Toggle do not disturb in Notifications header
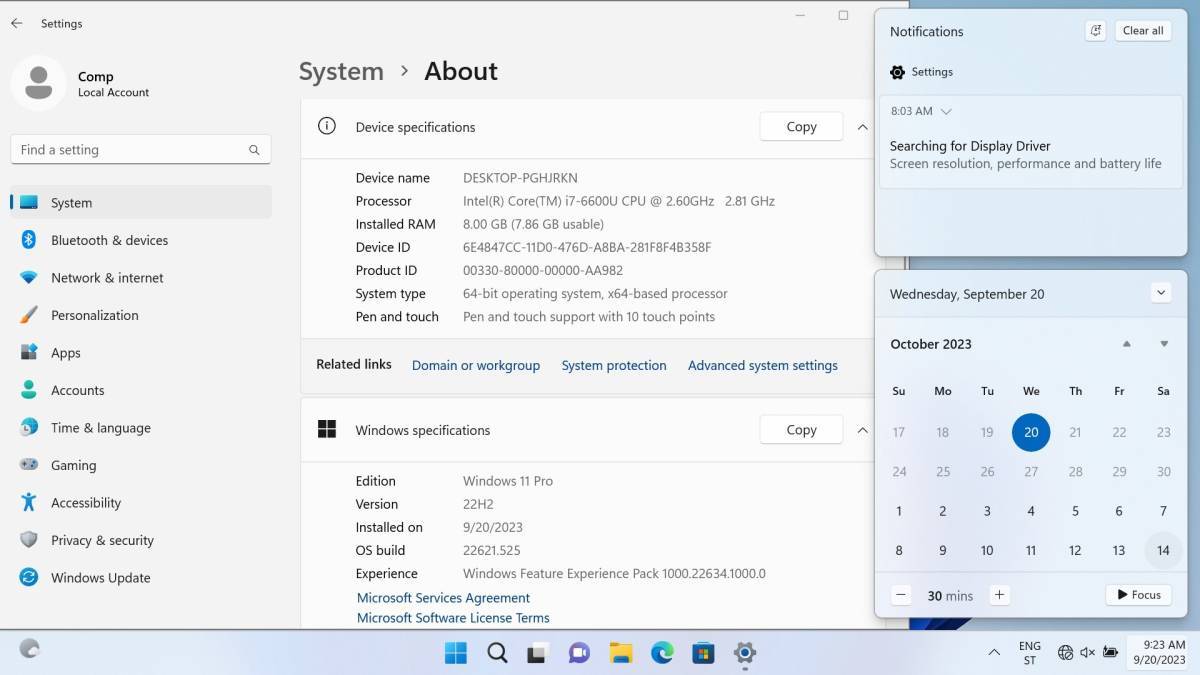 (1096, 31)
